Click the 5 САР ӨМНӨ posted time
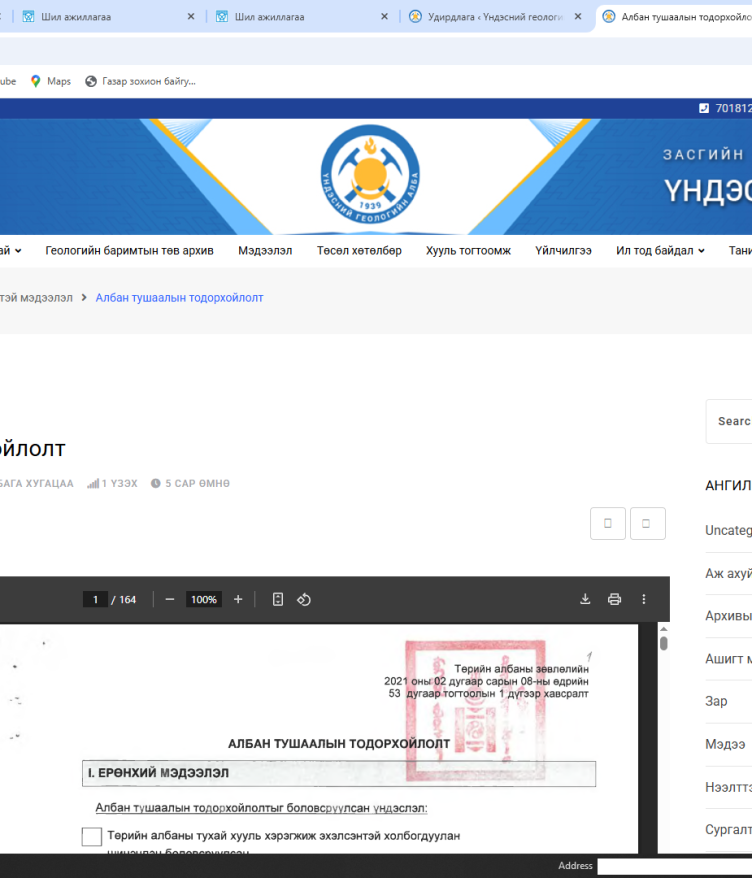 (197, 483)
